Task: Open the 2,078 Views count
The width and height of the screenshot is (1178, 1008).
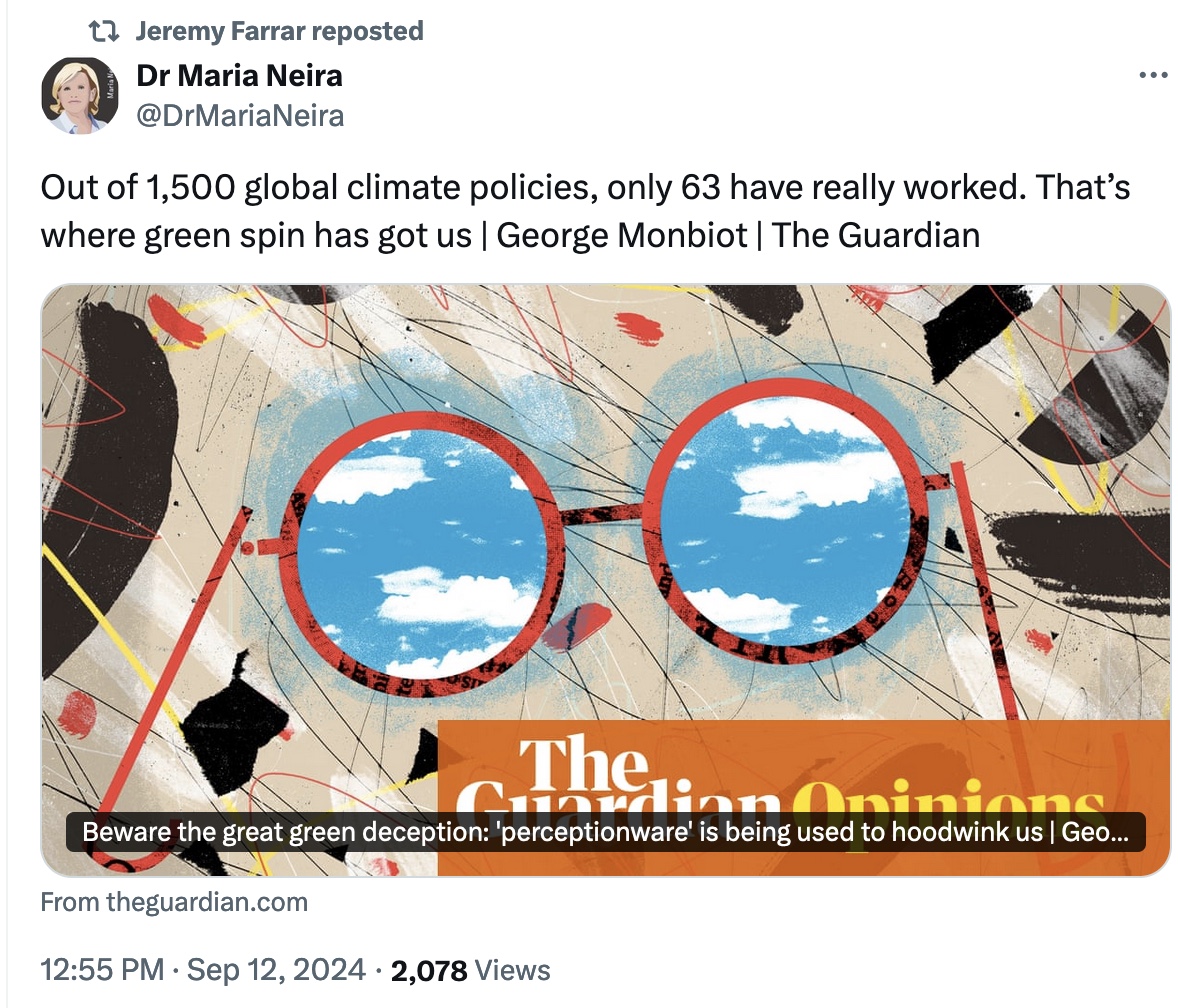Action: 428,970
